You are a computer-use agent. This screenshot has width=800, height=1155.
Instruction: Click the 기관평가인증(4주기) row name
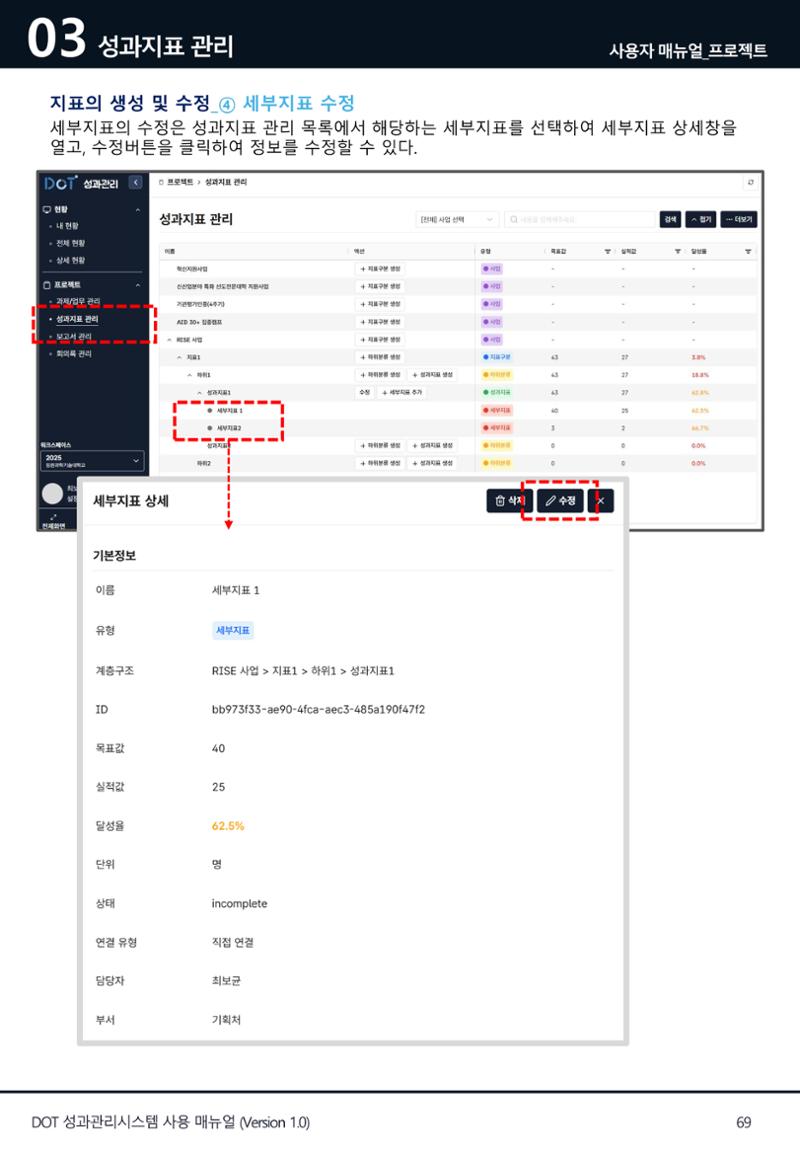200,304
